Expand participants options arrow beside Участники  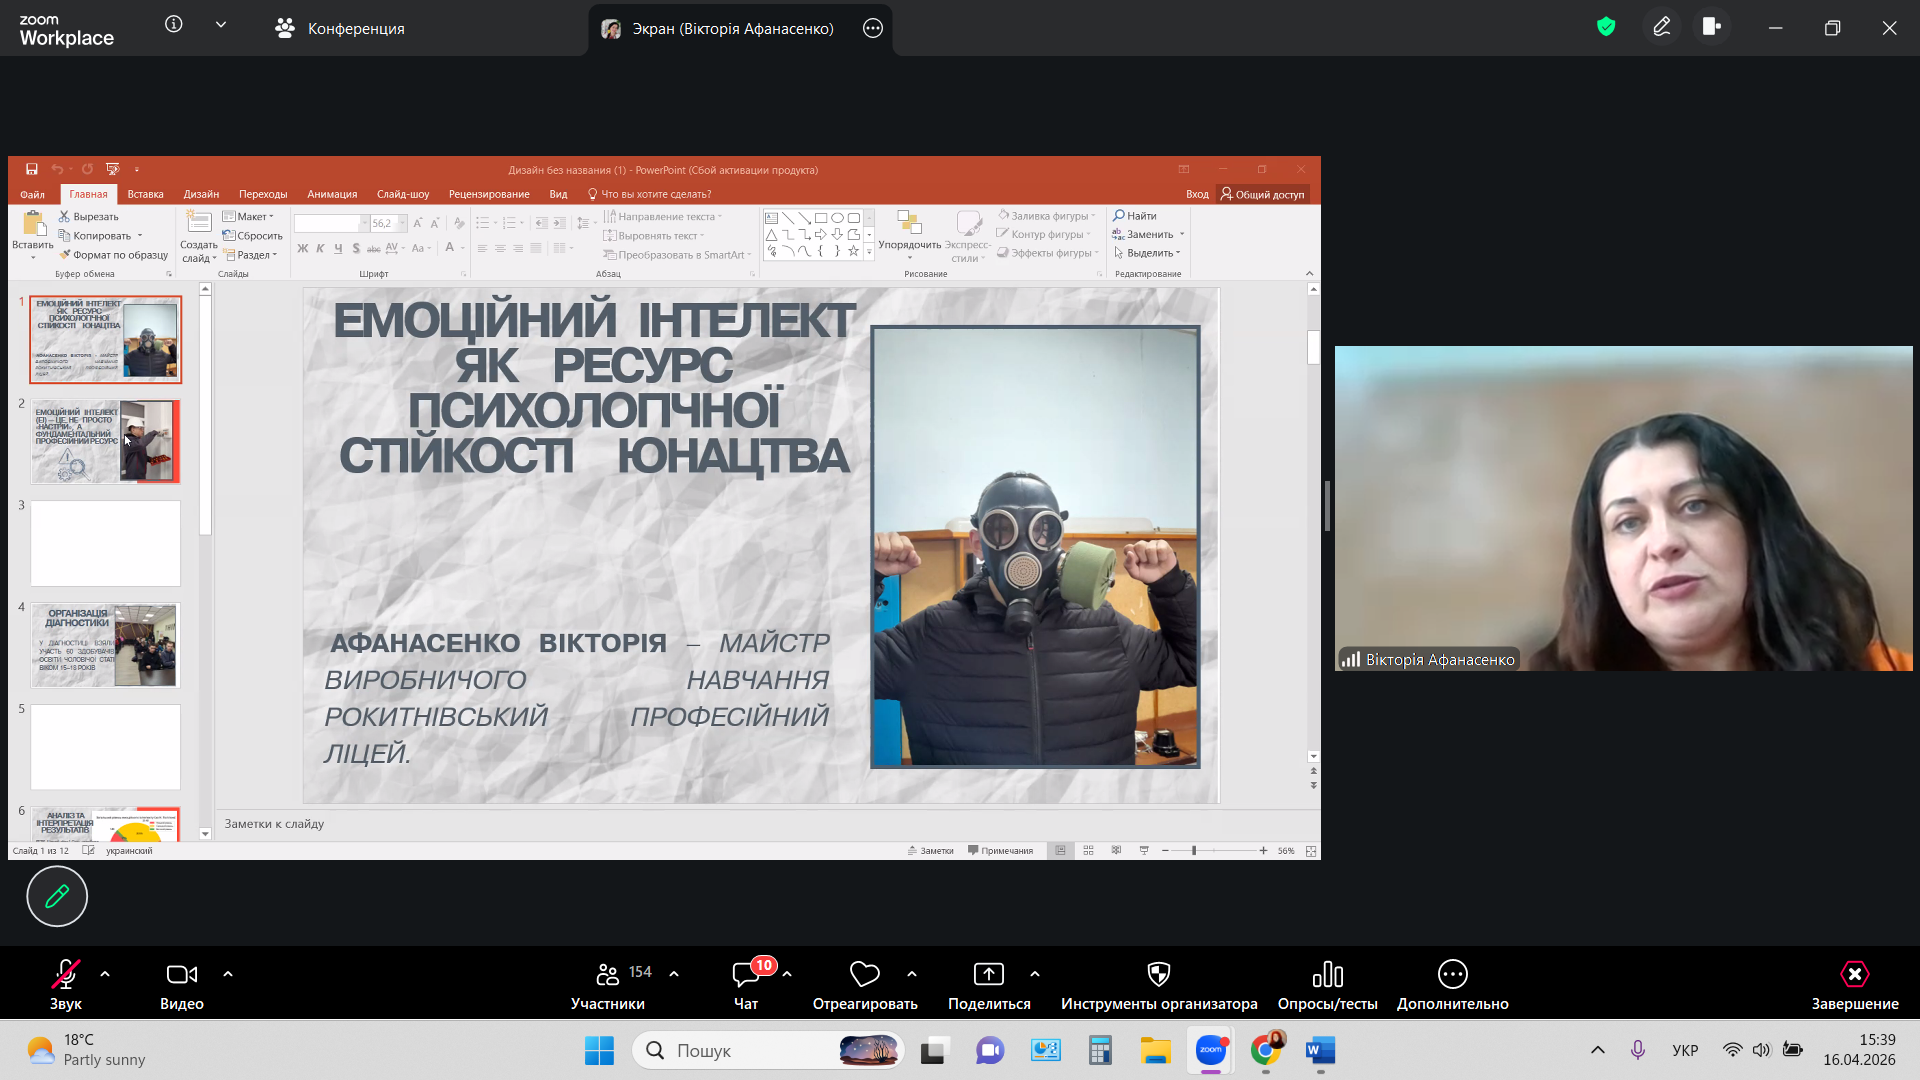[x=674, y=974]
